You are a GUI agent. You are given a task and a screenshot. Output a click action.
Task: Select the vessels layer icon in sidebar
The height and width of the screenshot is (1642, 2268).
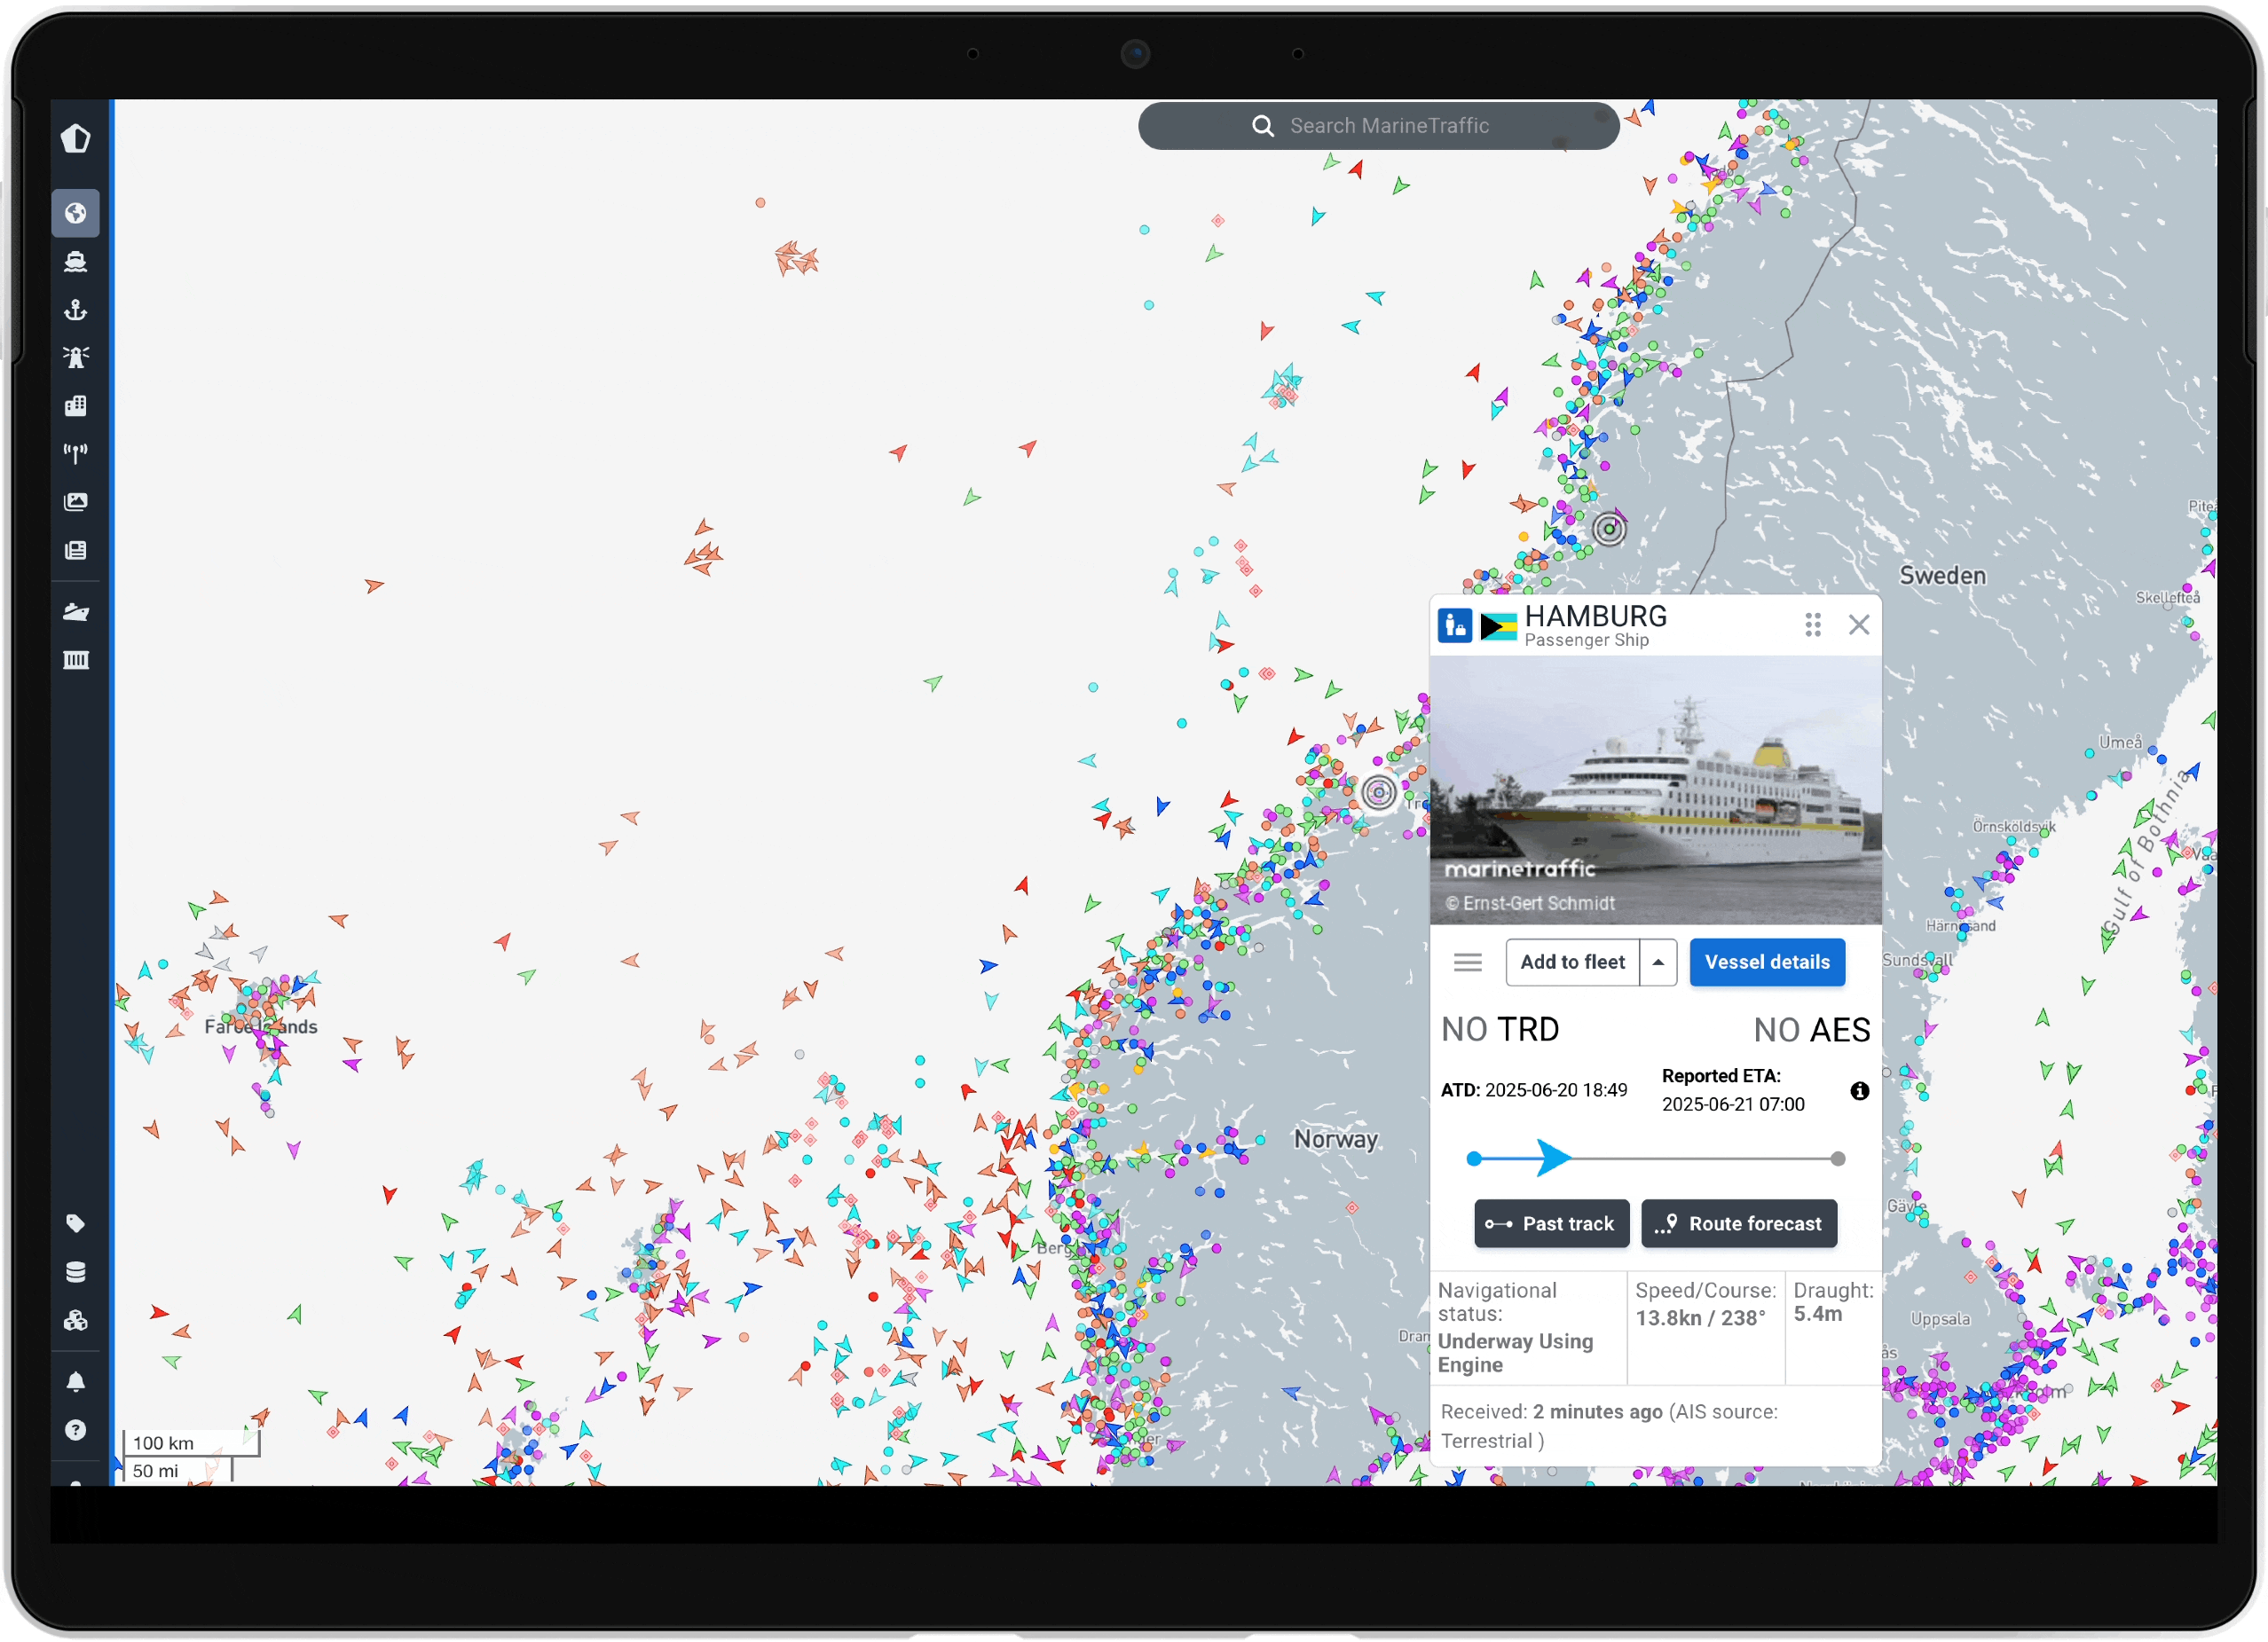pos(76,262)
